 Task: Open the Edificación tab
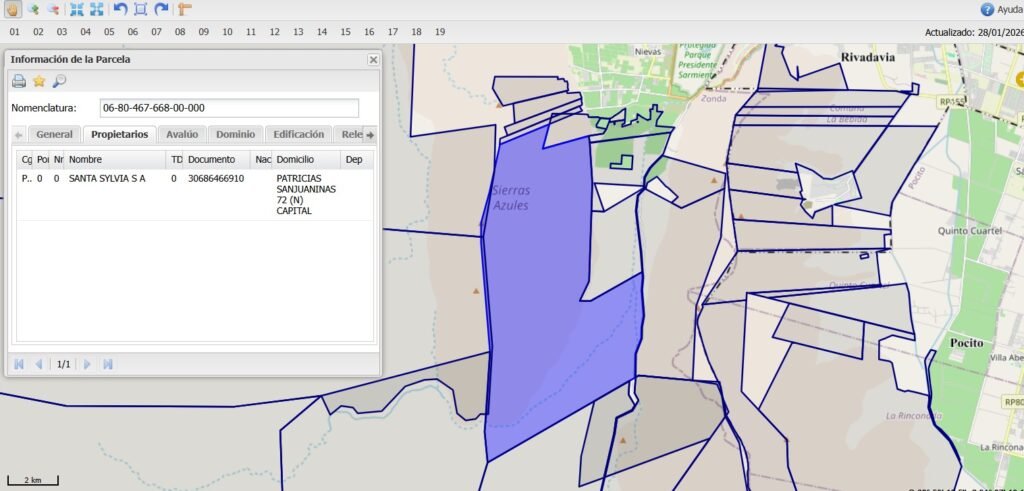point(298,134)
